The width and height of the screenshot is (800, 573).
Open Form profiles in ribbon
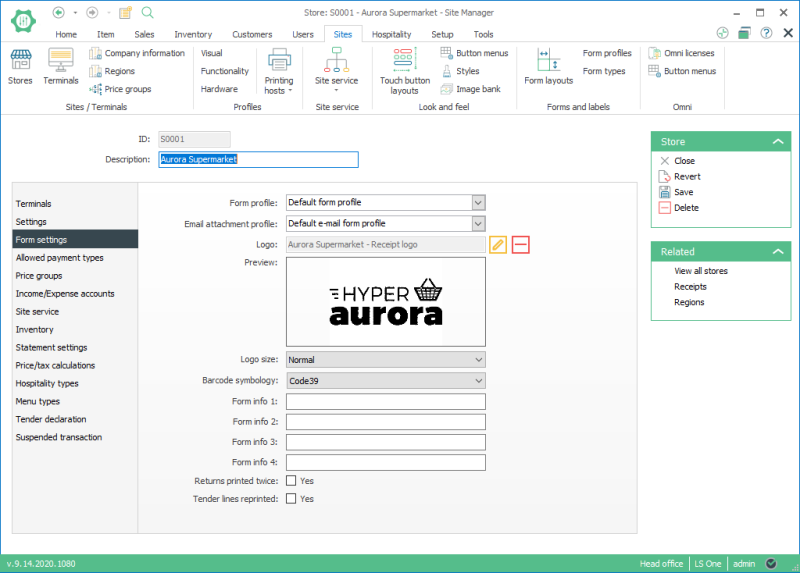[x=607, y=53]
